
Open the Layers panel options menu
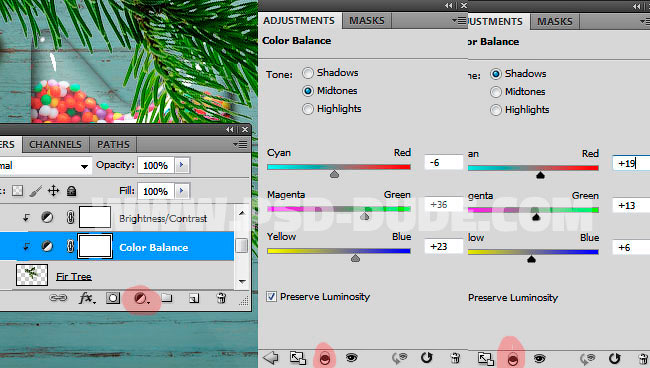click(240, 144)
